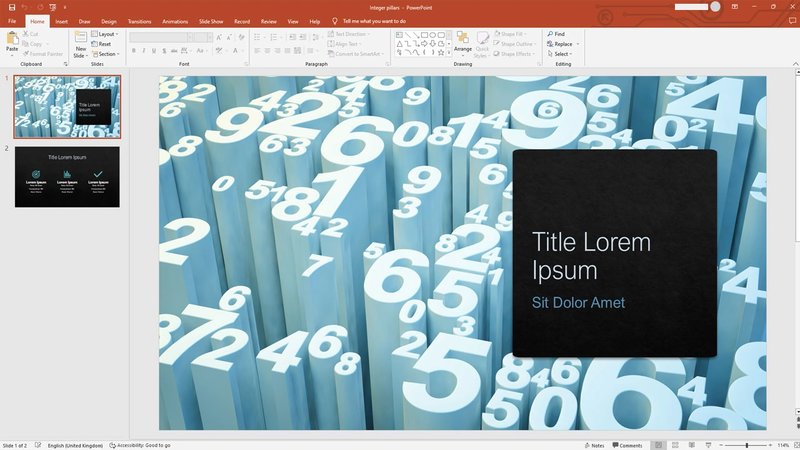Switch to the Design tab
This screenshot has width=800, height=450.
click(109, 21)
